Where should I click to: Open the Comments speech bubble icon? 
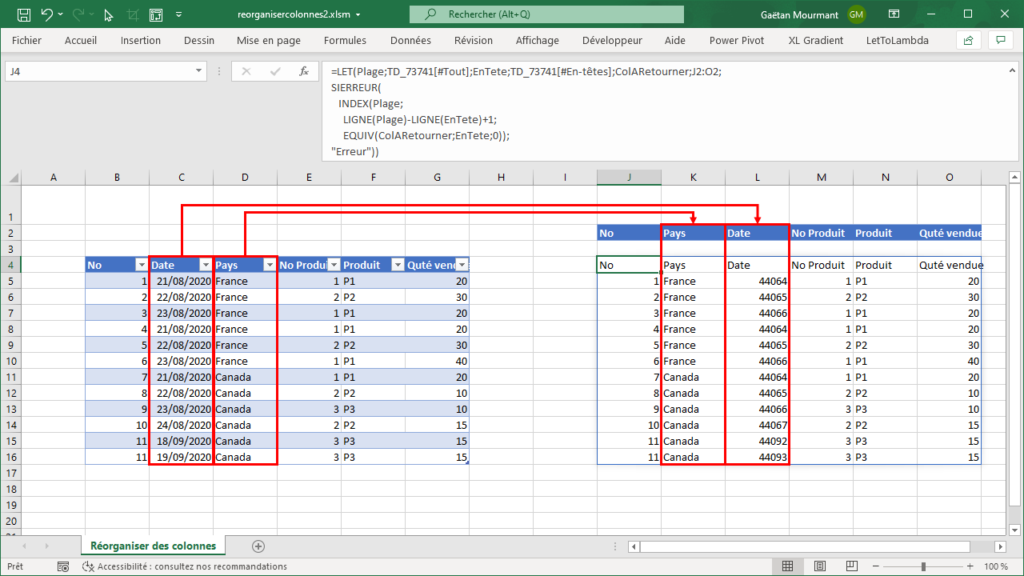(999, 41)
